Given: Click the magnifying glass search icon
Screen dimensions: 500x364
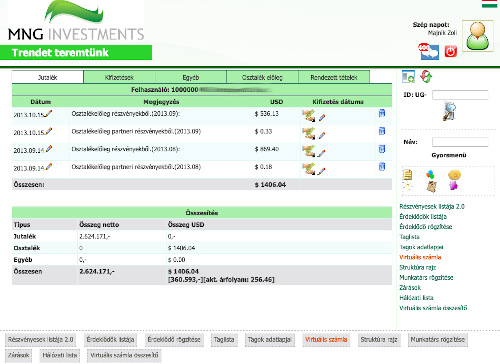Looking at the screenshot, I should [449, 111].
